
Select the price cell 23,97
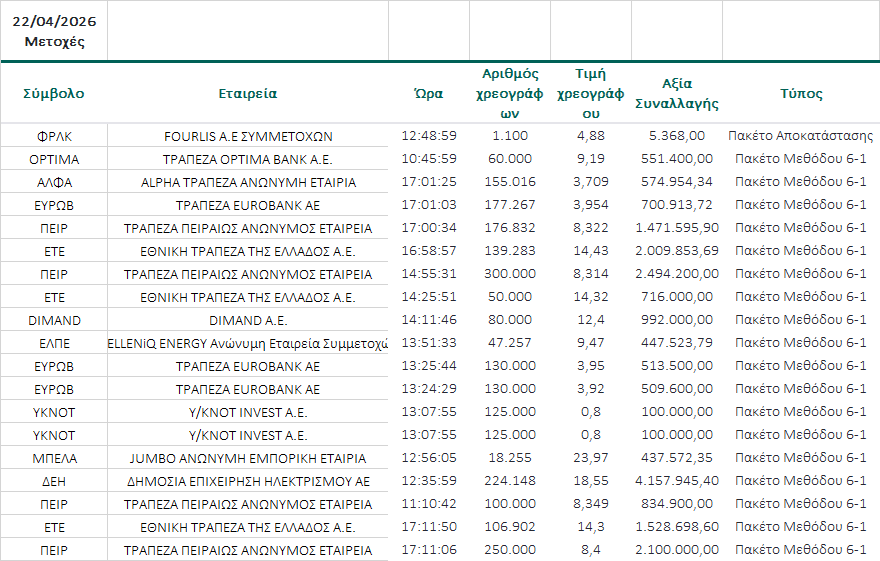(590, 458)
